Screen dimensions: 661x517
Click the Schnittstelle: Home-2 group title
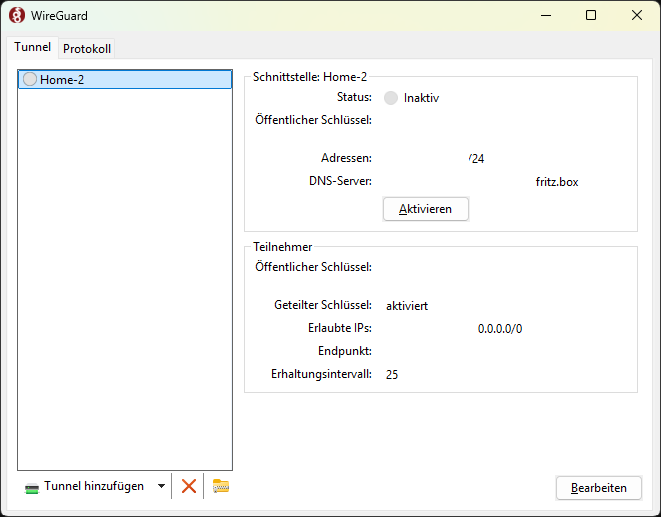(x=310, y=77)
